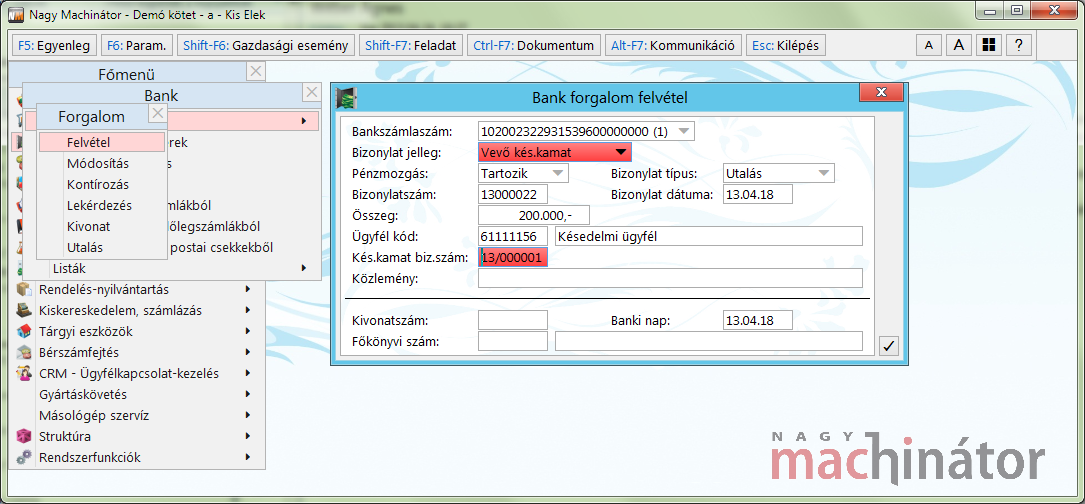Click the Bizonylat dátuma field

(757, 194)
